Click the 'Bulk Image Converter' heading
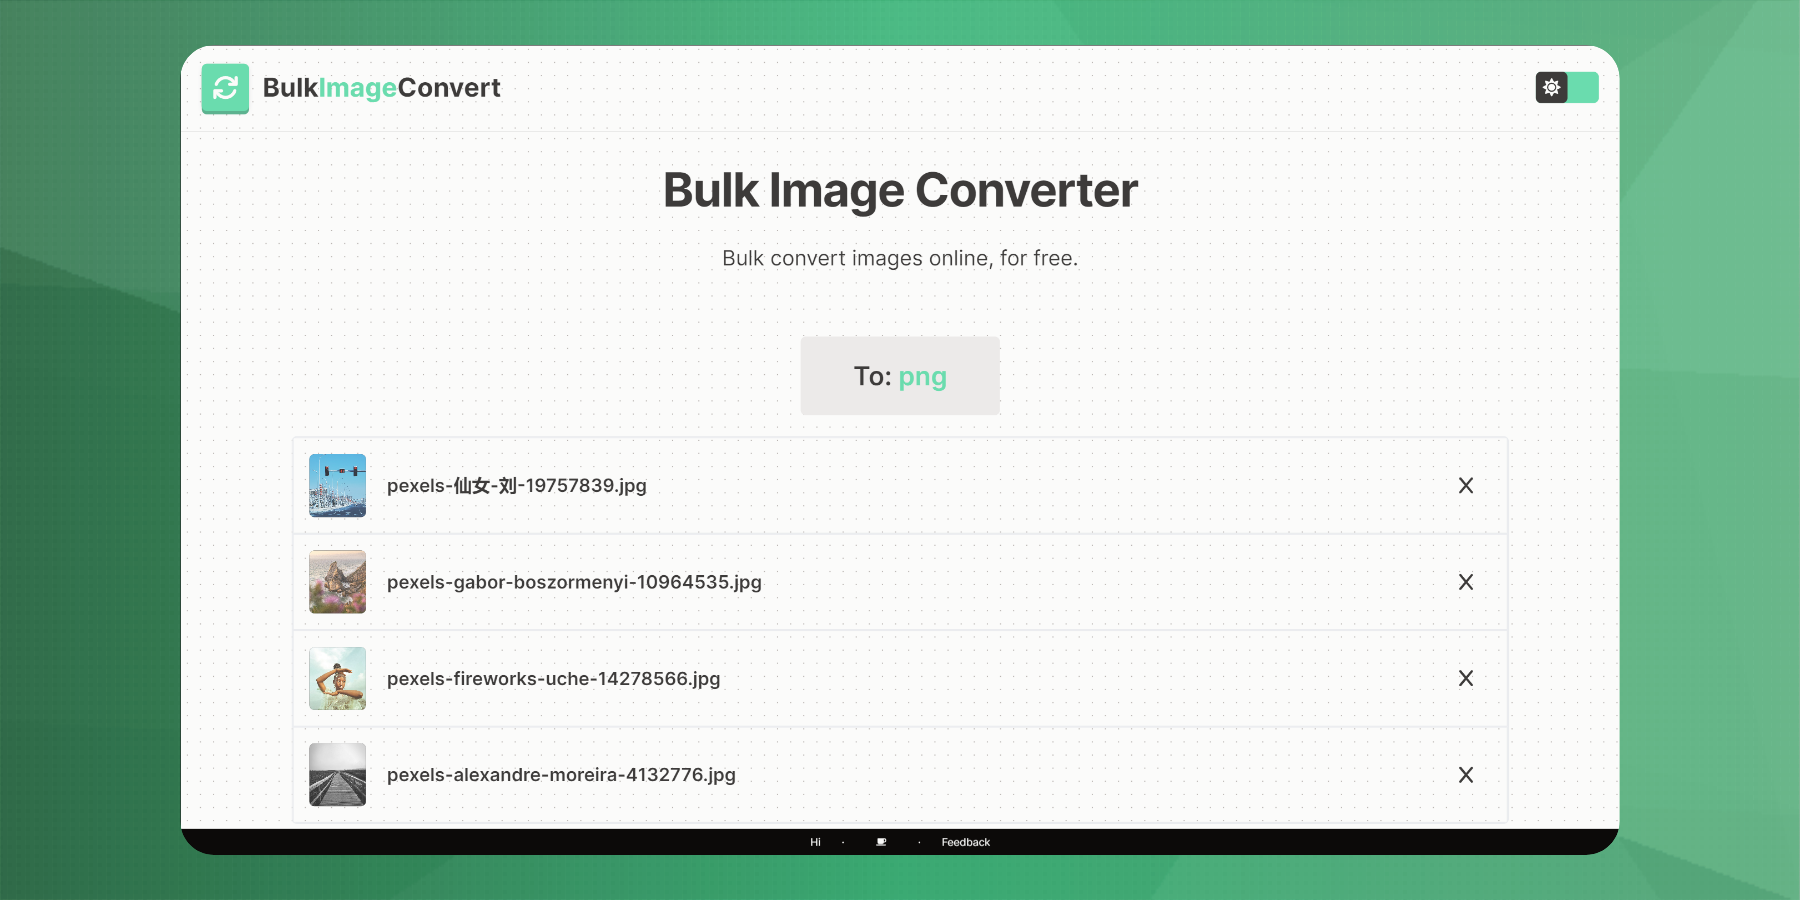The height and width of the screenshot is (900, 1800). [900, 190]
